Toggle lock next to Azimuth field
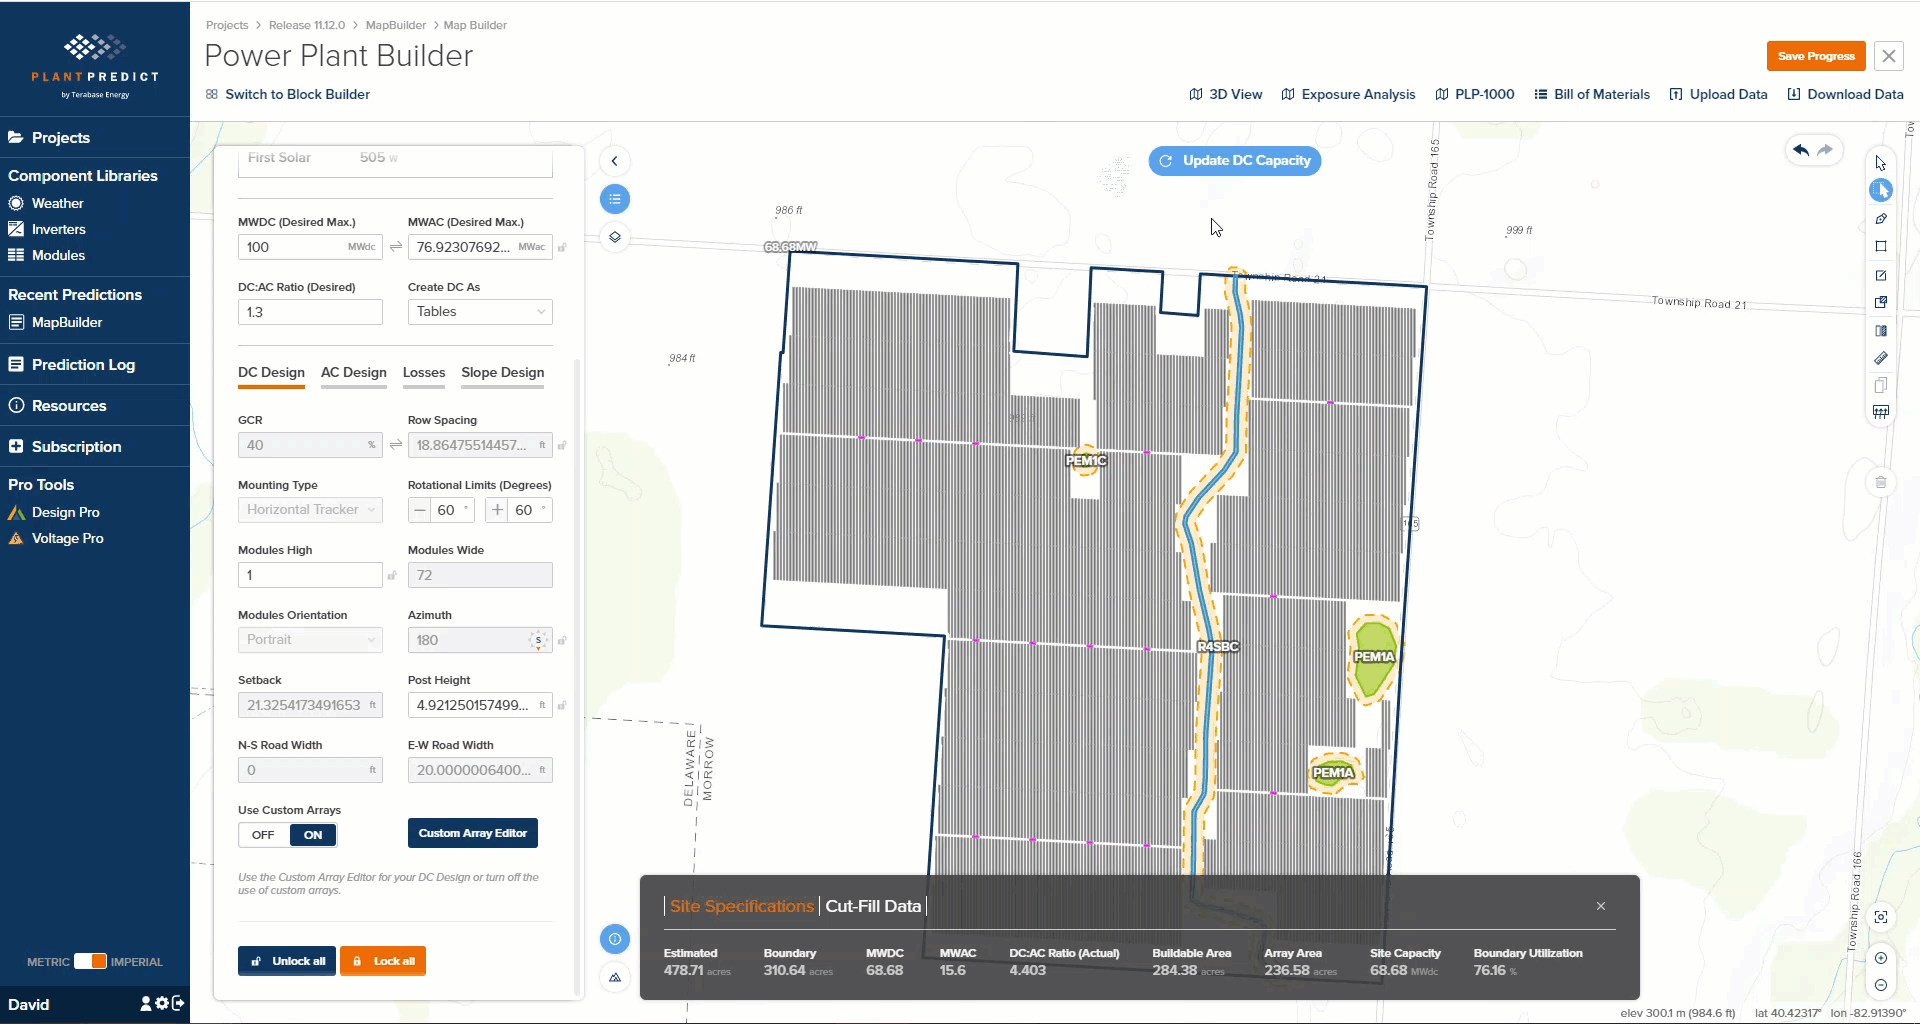This screenshot has height=1024, width=1920. tap(562, 640)
